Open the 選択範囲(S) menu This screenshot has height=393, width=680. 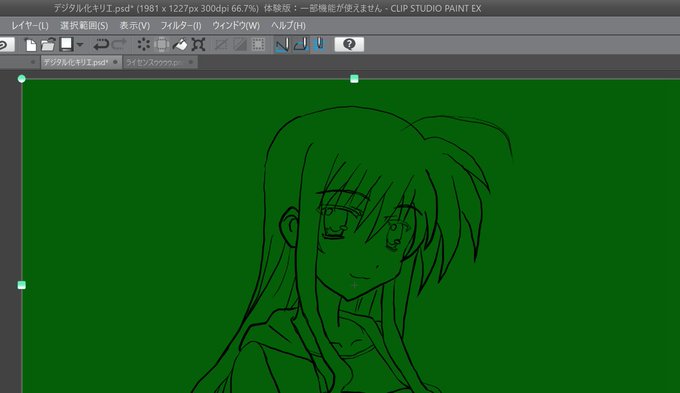84,26
